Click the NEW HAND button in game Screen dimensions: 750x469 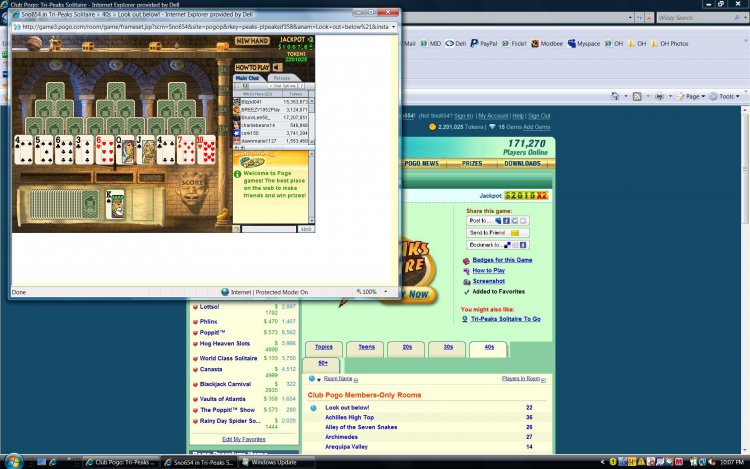[252, 41]
